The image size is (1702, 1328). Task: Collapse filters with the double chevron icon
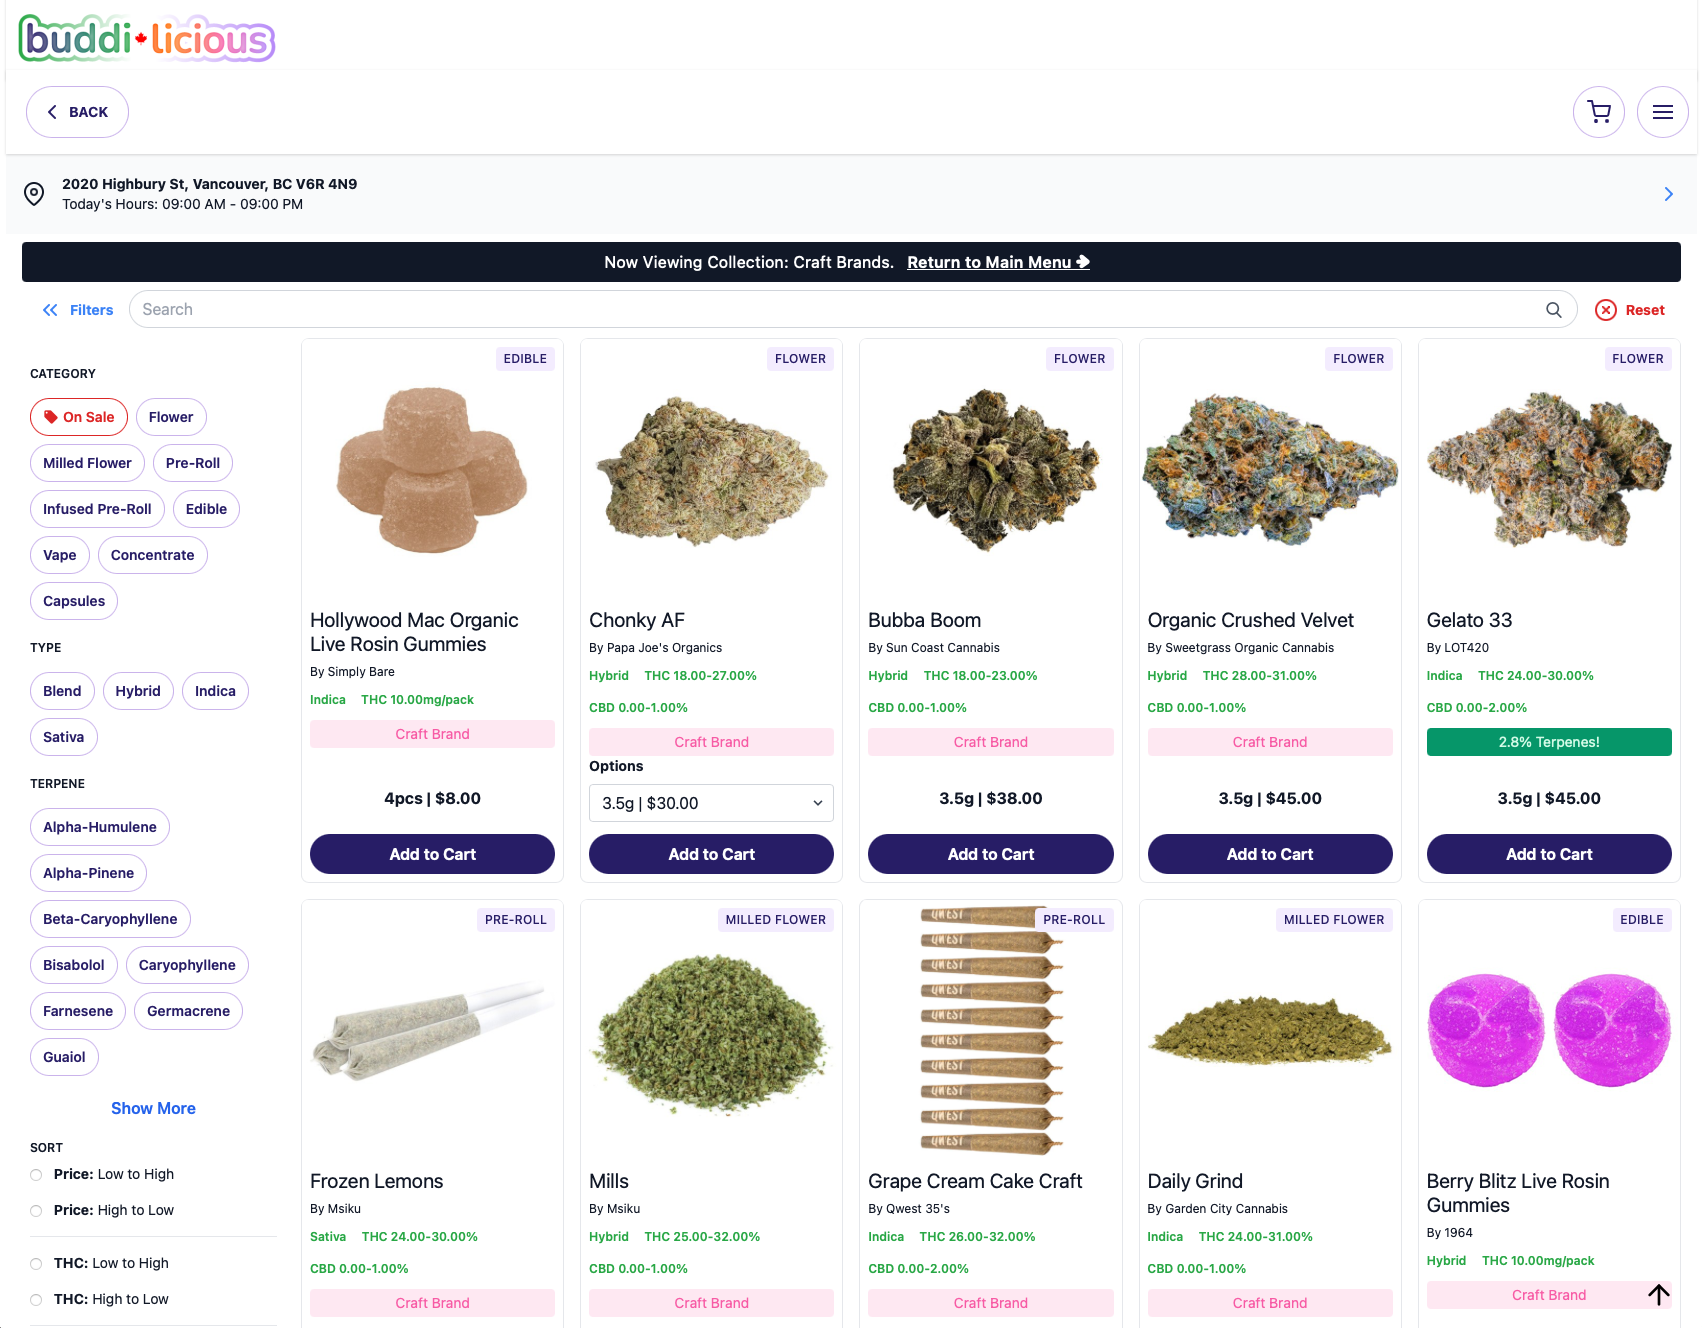coord(50,310)
